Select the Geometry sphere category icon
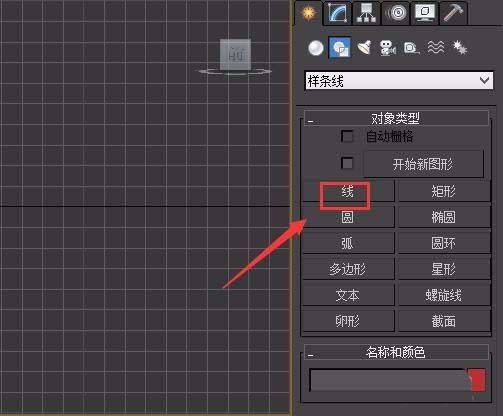503x416 pixels. pos(315,48)
